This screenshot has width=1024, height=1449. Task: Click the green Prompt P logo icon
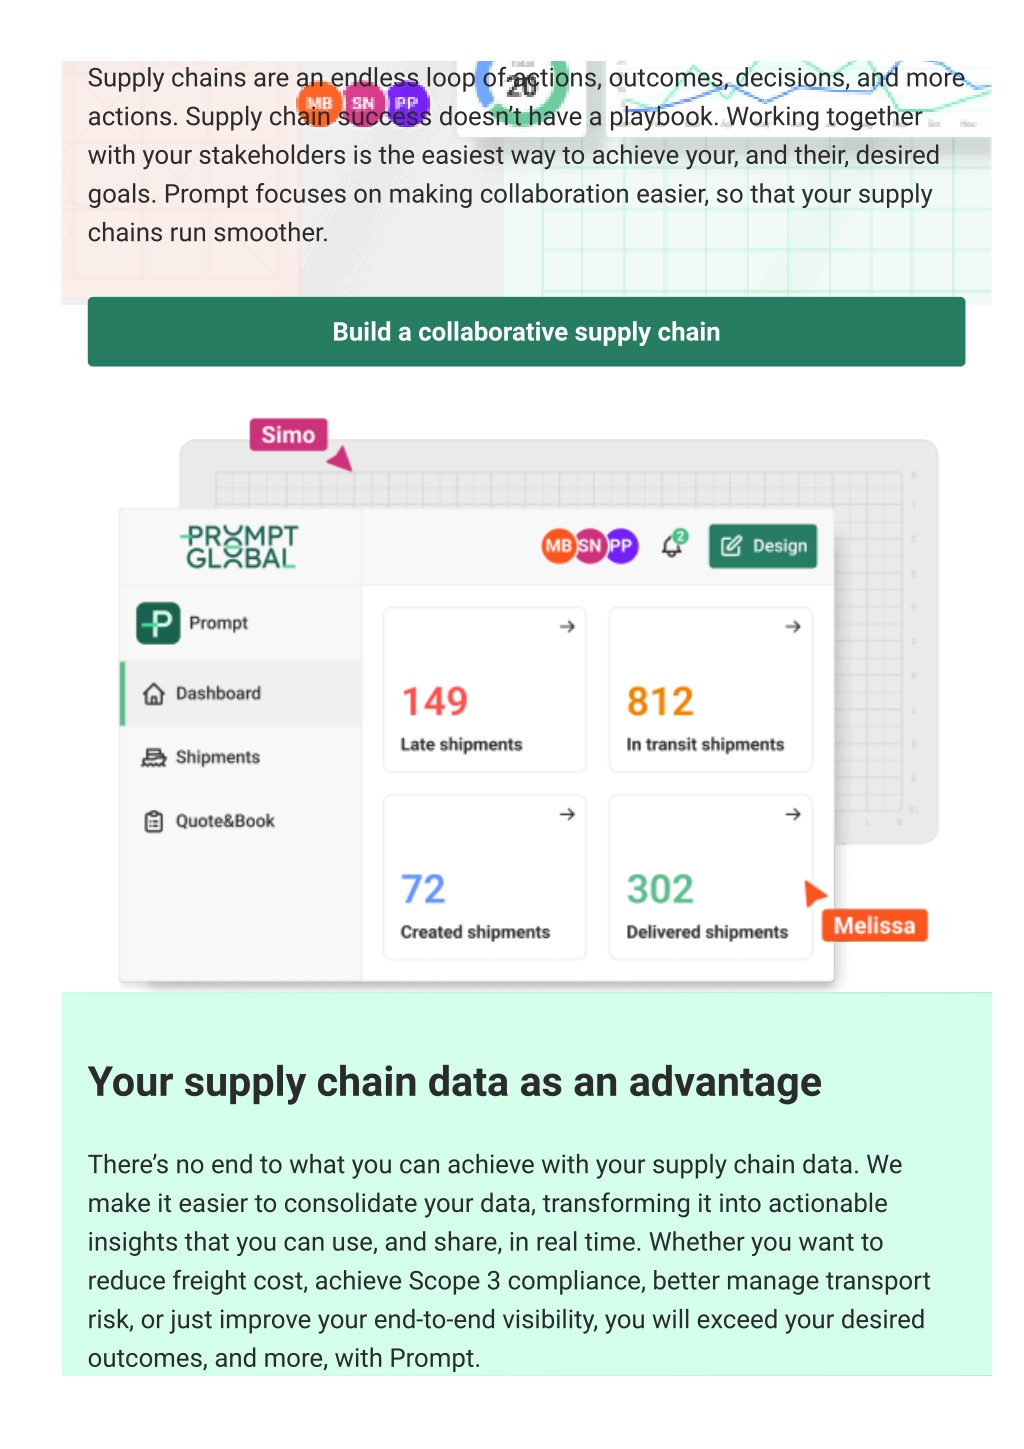click(x=158, y=623)
